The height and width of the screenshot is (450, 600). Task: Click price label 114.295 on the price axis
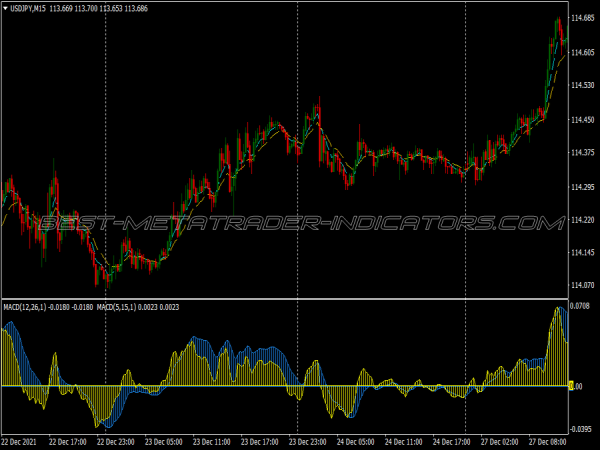click(x=583, y=187)
